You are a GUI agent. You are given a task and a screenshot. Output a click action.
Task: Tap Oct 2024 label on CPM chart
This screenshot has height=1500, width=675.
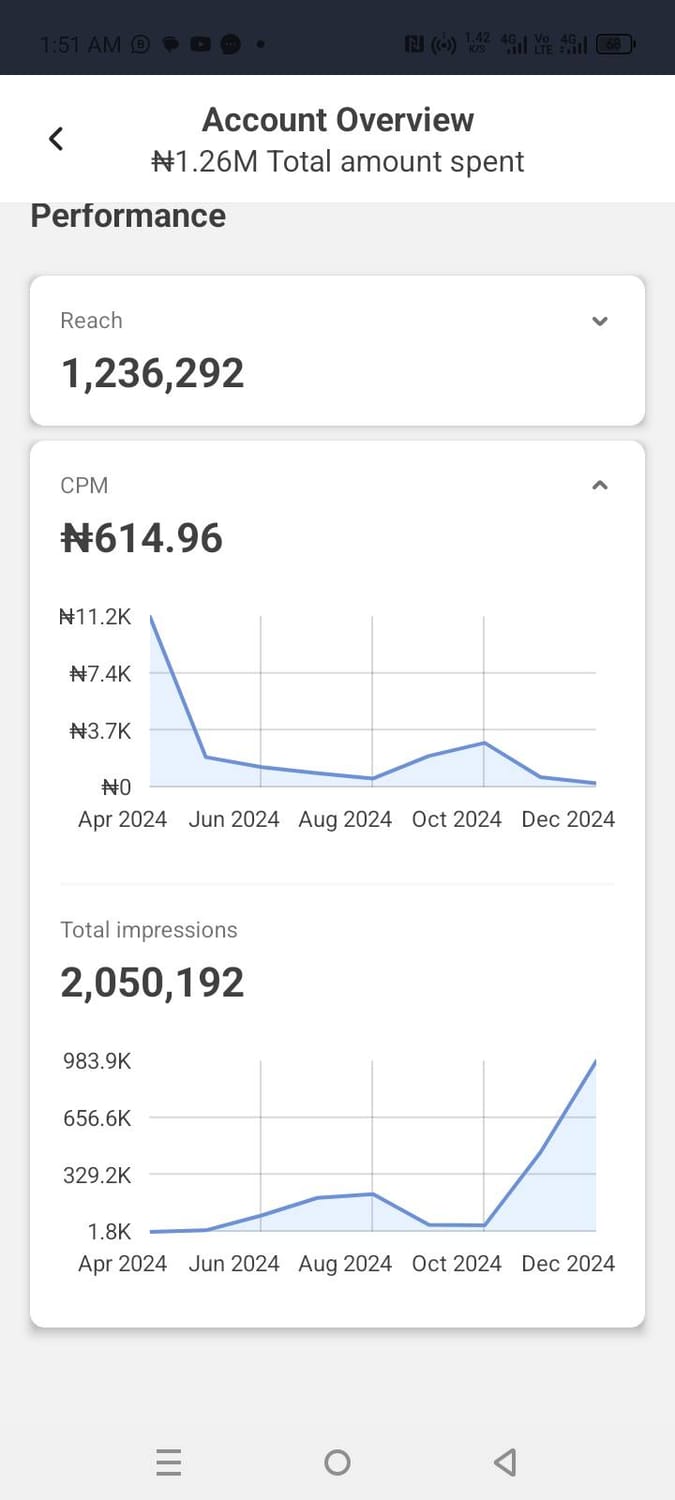tap(456, 819)
